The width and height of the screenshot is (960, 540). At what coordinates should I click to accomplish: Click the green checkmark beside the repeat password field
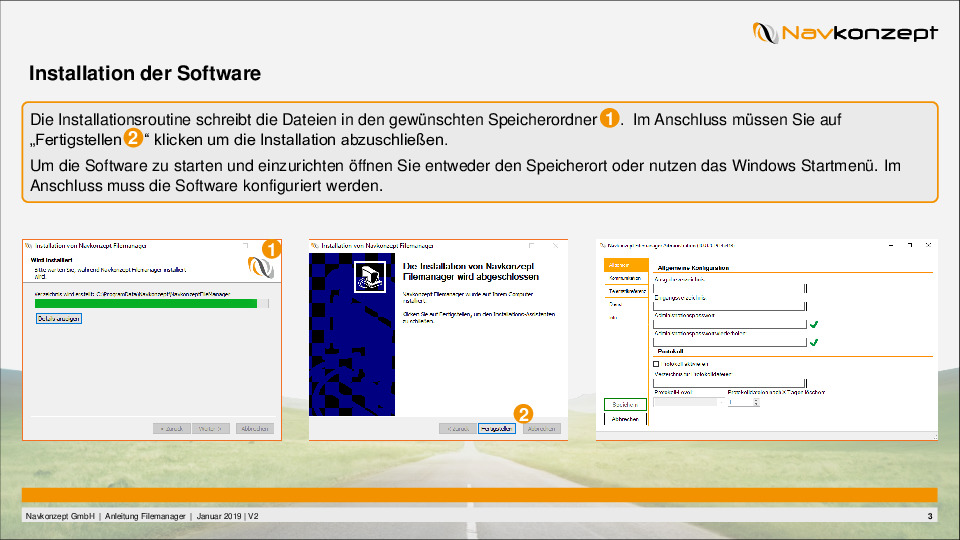[x=814, y=342]
